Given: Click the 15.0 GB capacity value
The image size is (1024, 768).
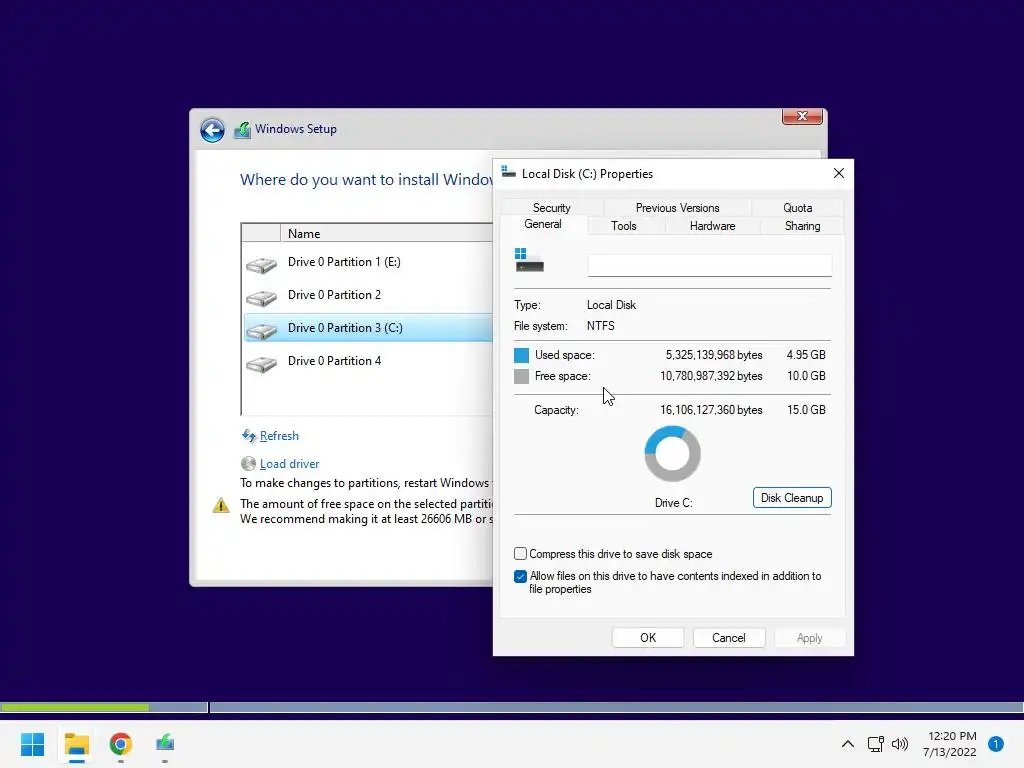Looking at the screenshot, I should [806, 409].
